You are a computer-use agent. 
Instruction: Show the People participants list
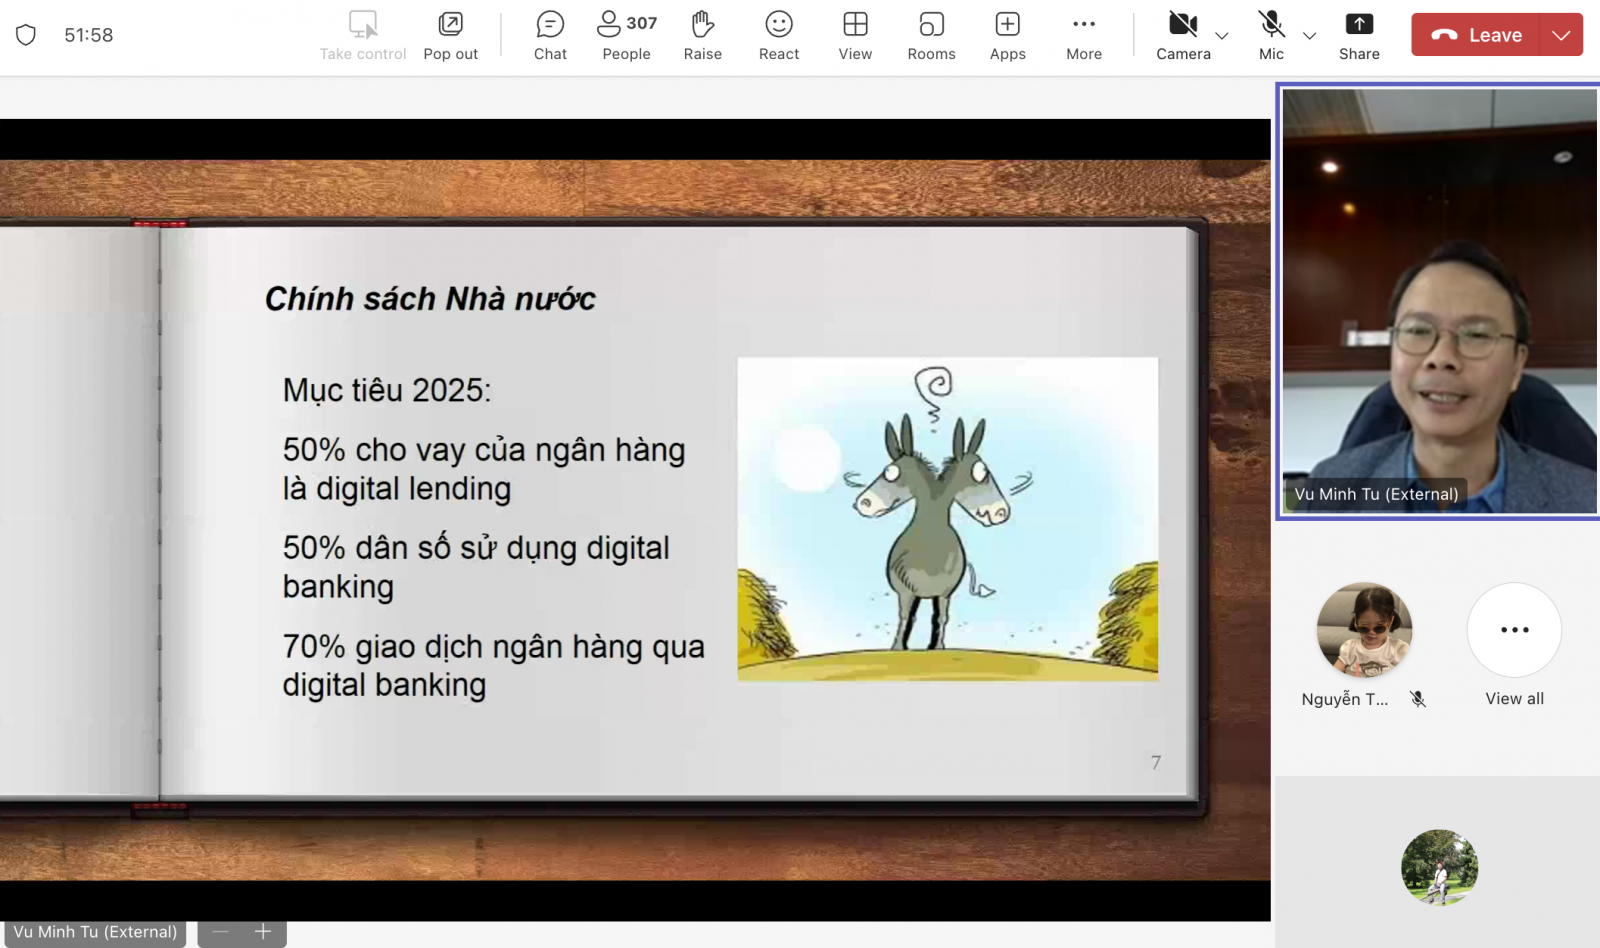click(626, 36)
